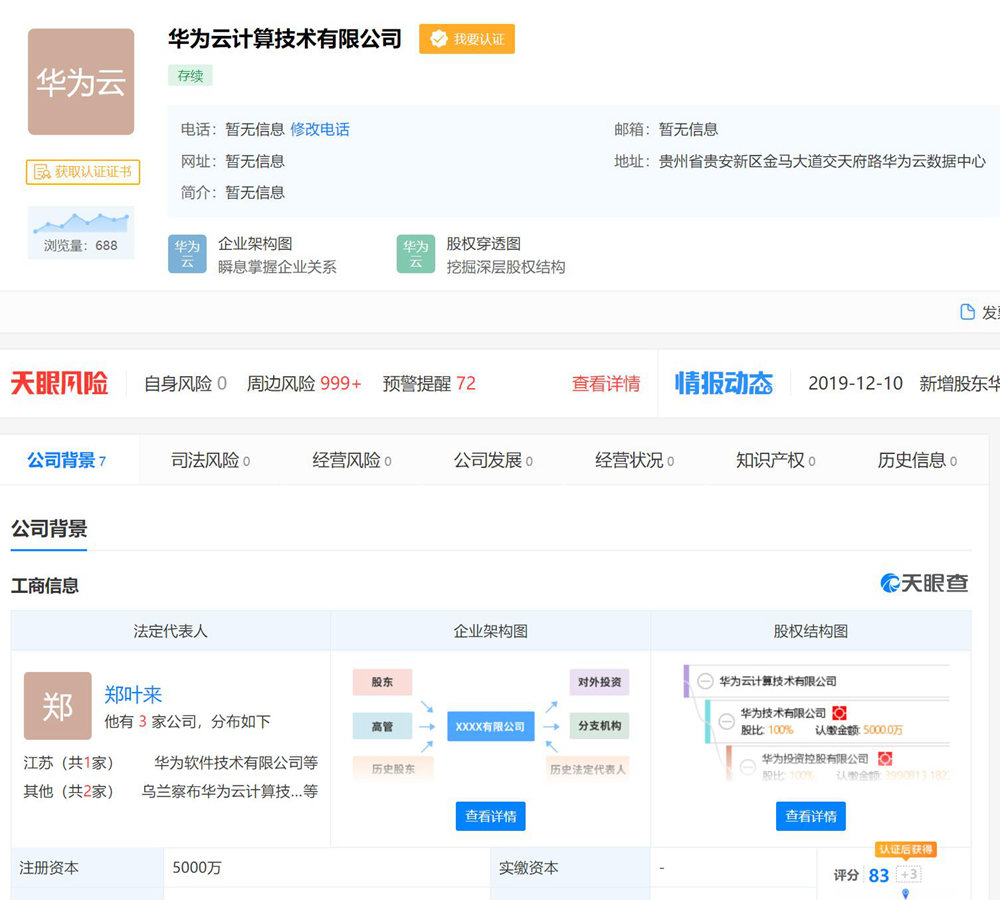Click 华为软件技术有限公司等 entry
Screen dimensions: 1000x900
click(236, 762)
